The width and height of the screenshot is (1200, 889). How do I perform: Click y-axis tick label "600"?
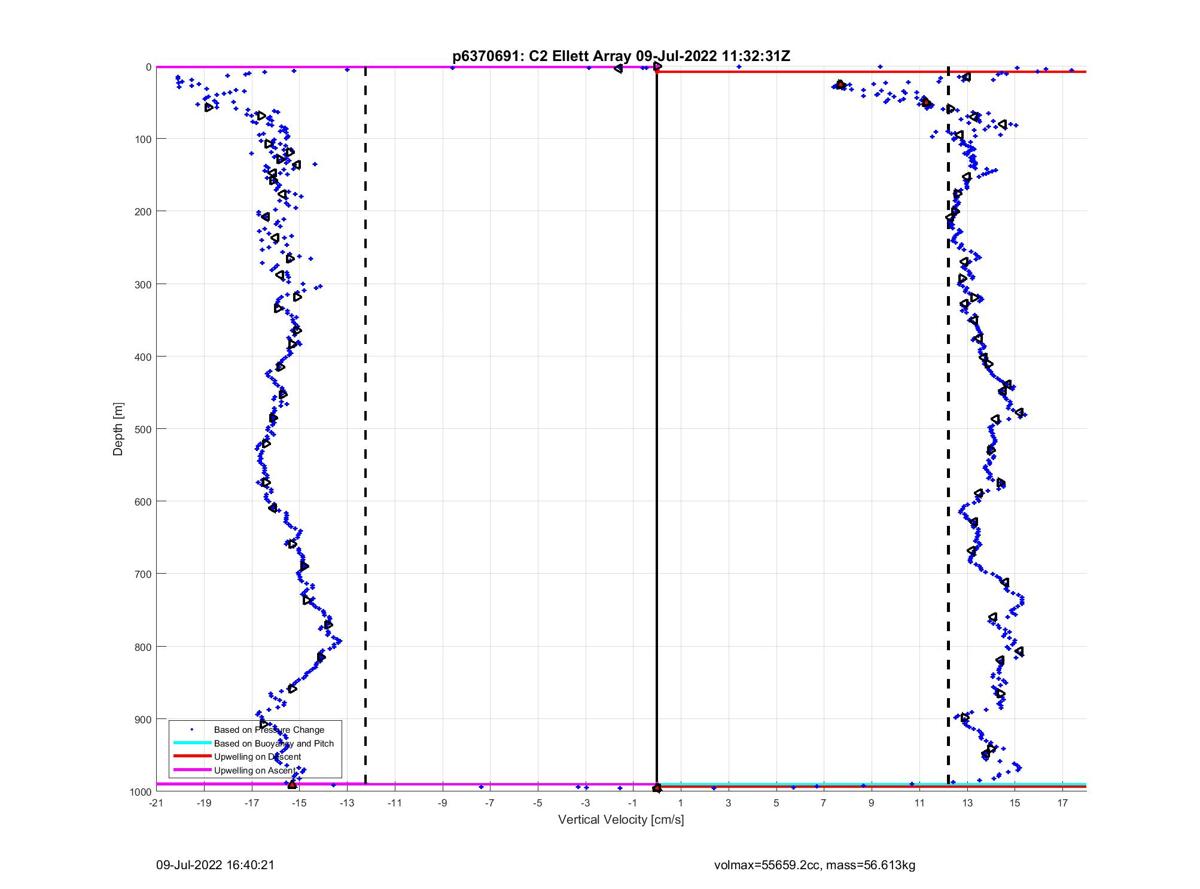tap(141, 502)
